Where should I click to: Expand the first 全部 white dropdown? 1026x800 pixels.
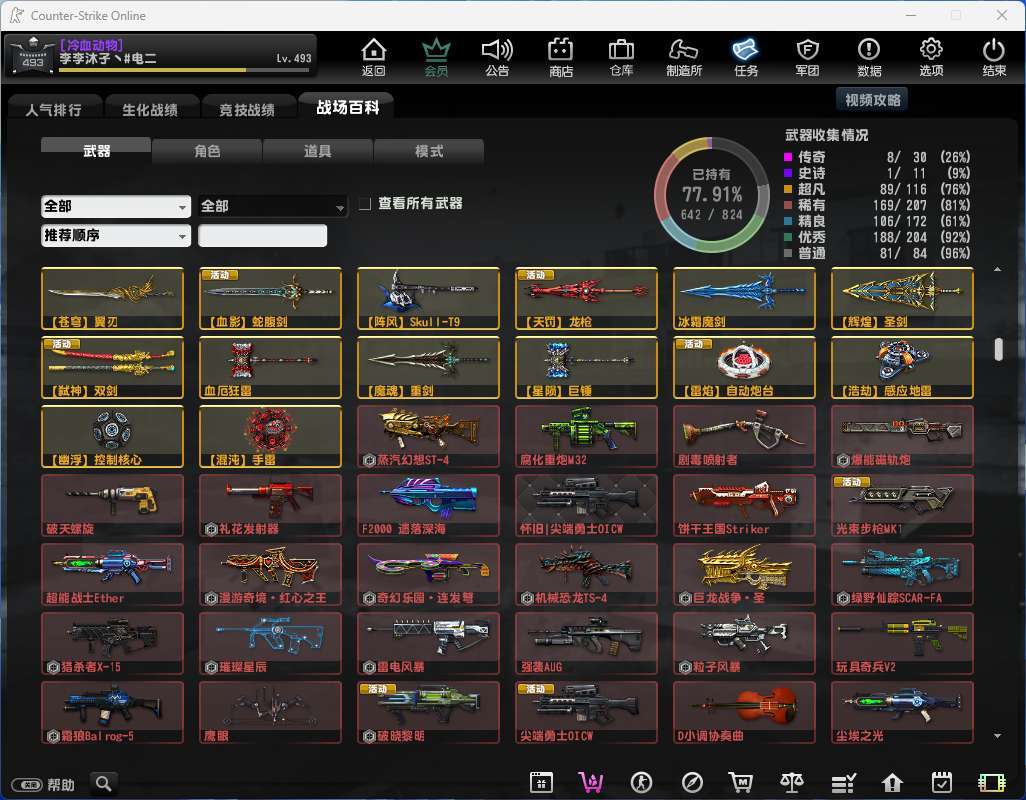(x=115, y=207)
